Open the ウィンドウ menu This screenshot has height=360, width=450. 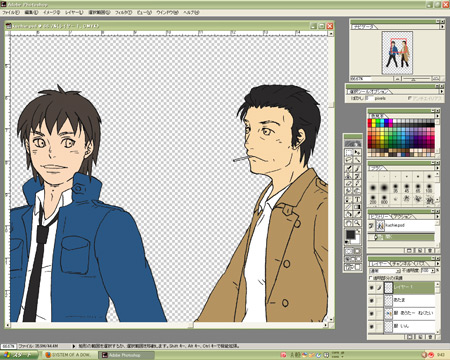coord(167,12)
